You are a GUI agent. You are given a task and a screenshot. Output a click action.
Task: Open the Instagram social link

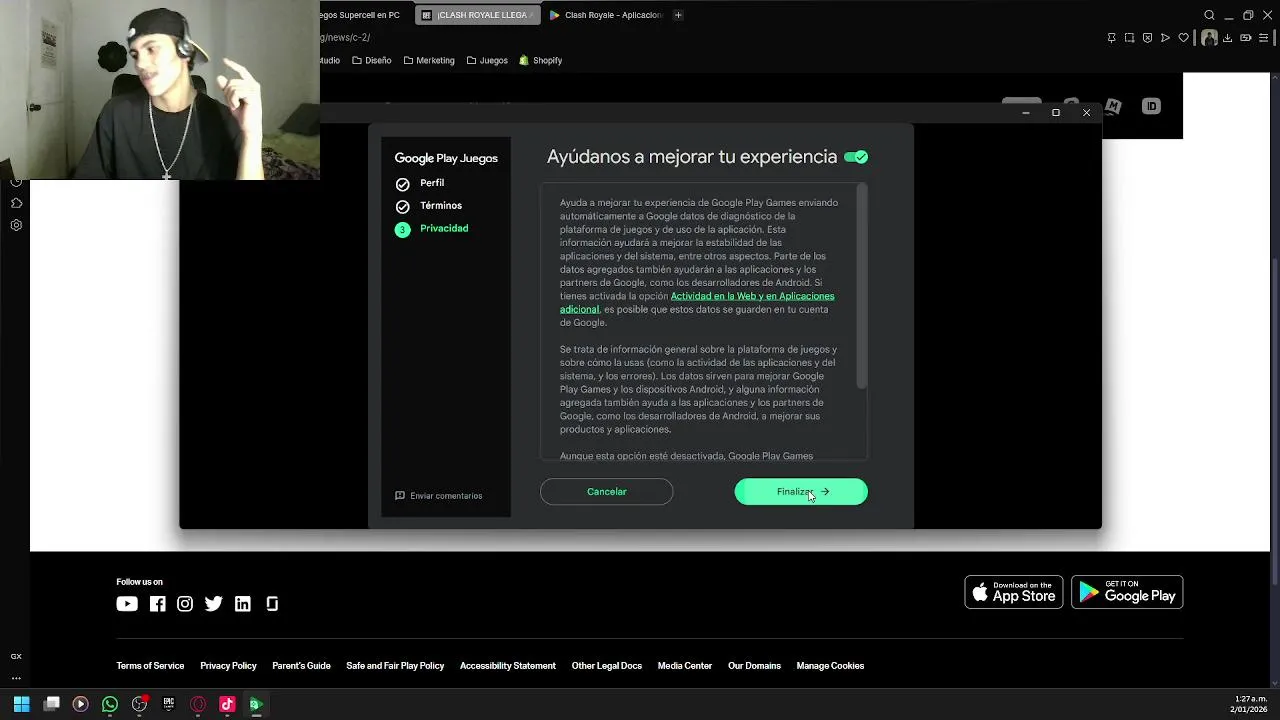click(185, 604)
